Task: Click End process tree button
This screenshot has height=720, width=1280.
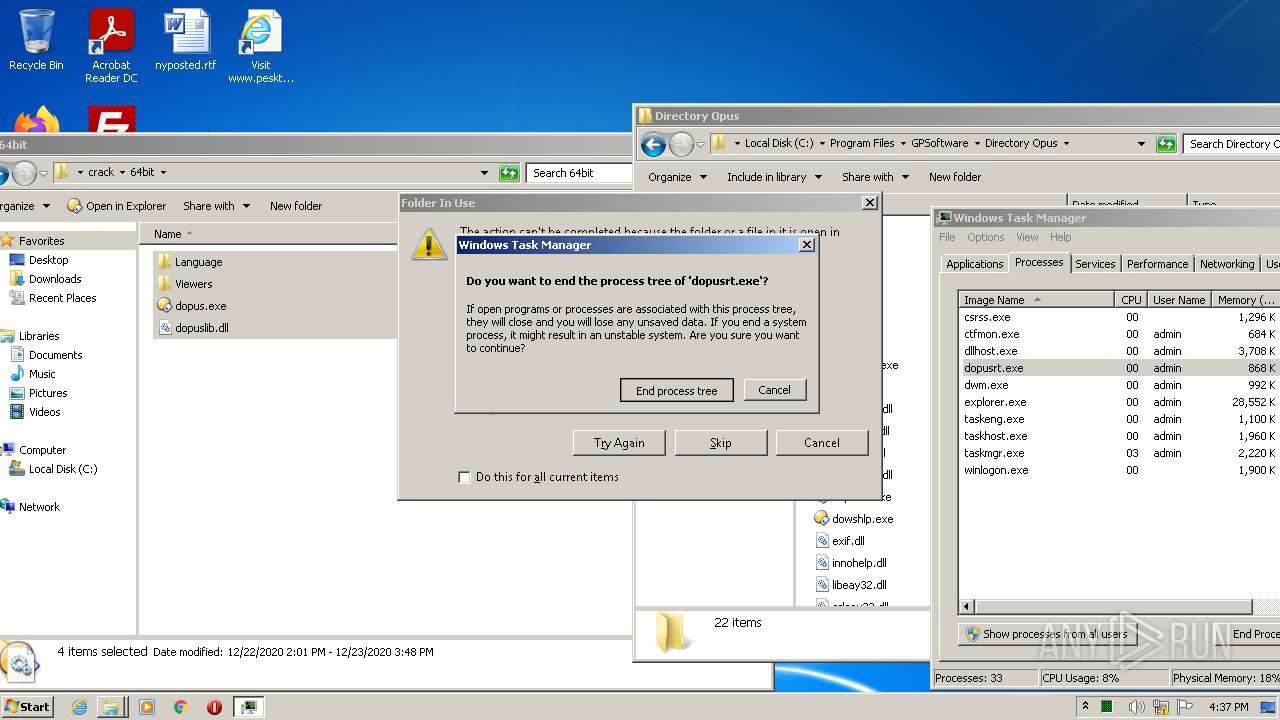Action: (677, 390)
